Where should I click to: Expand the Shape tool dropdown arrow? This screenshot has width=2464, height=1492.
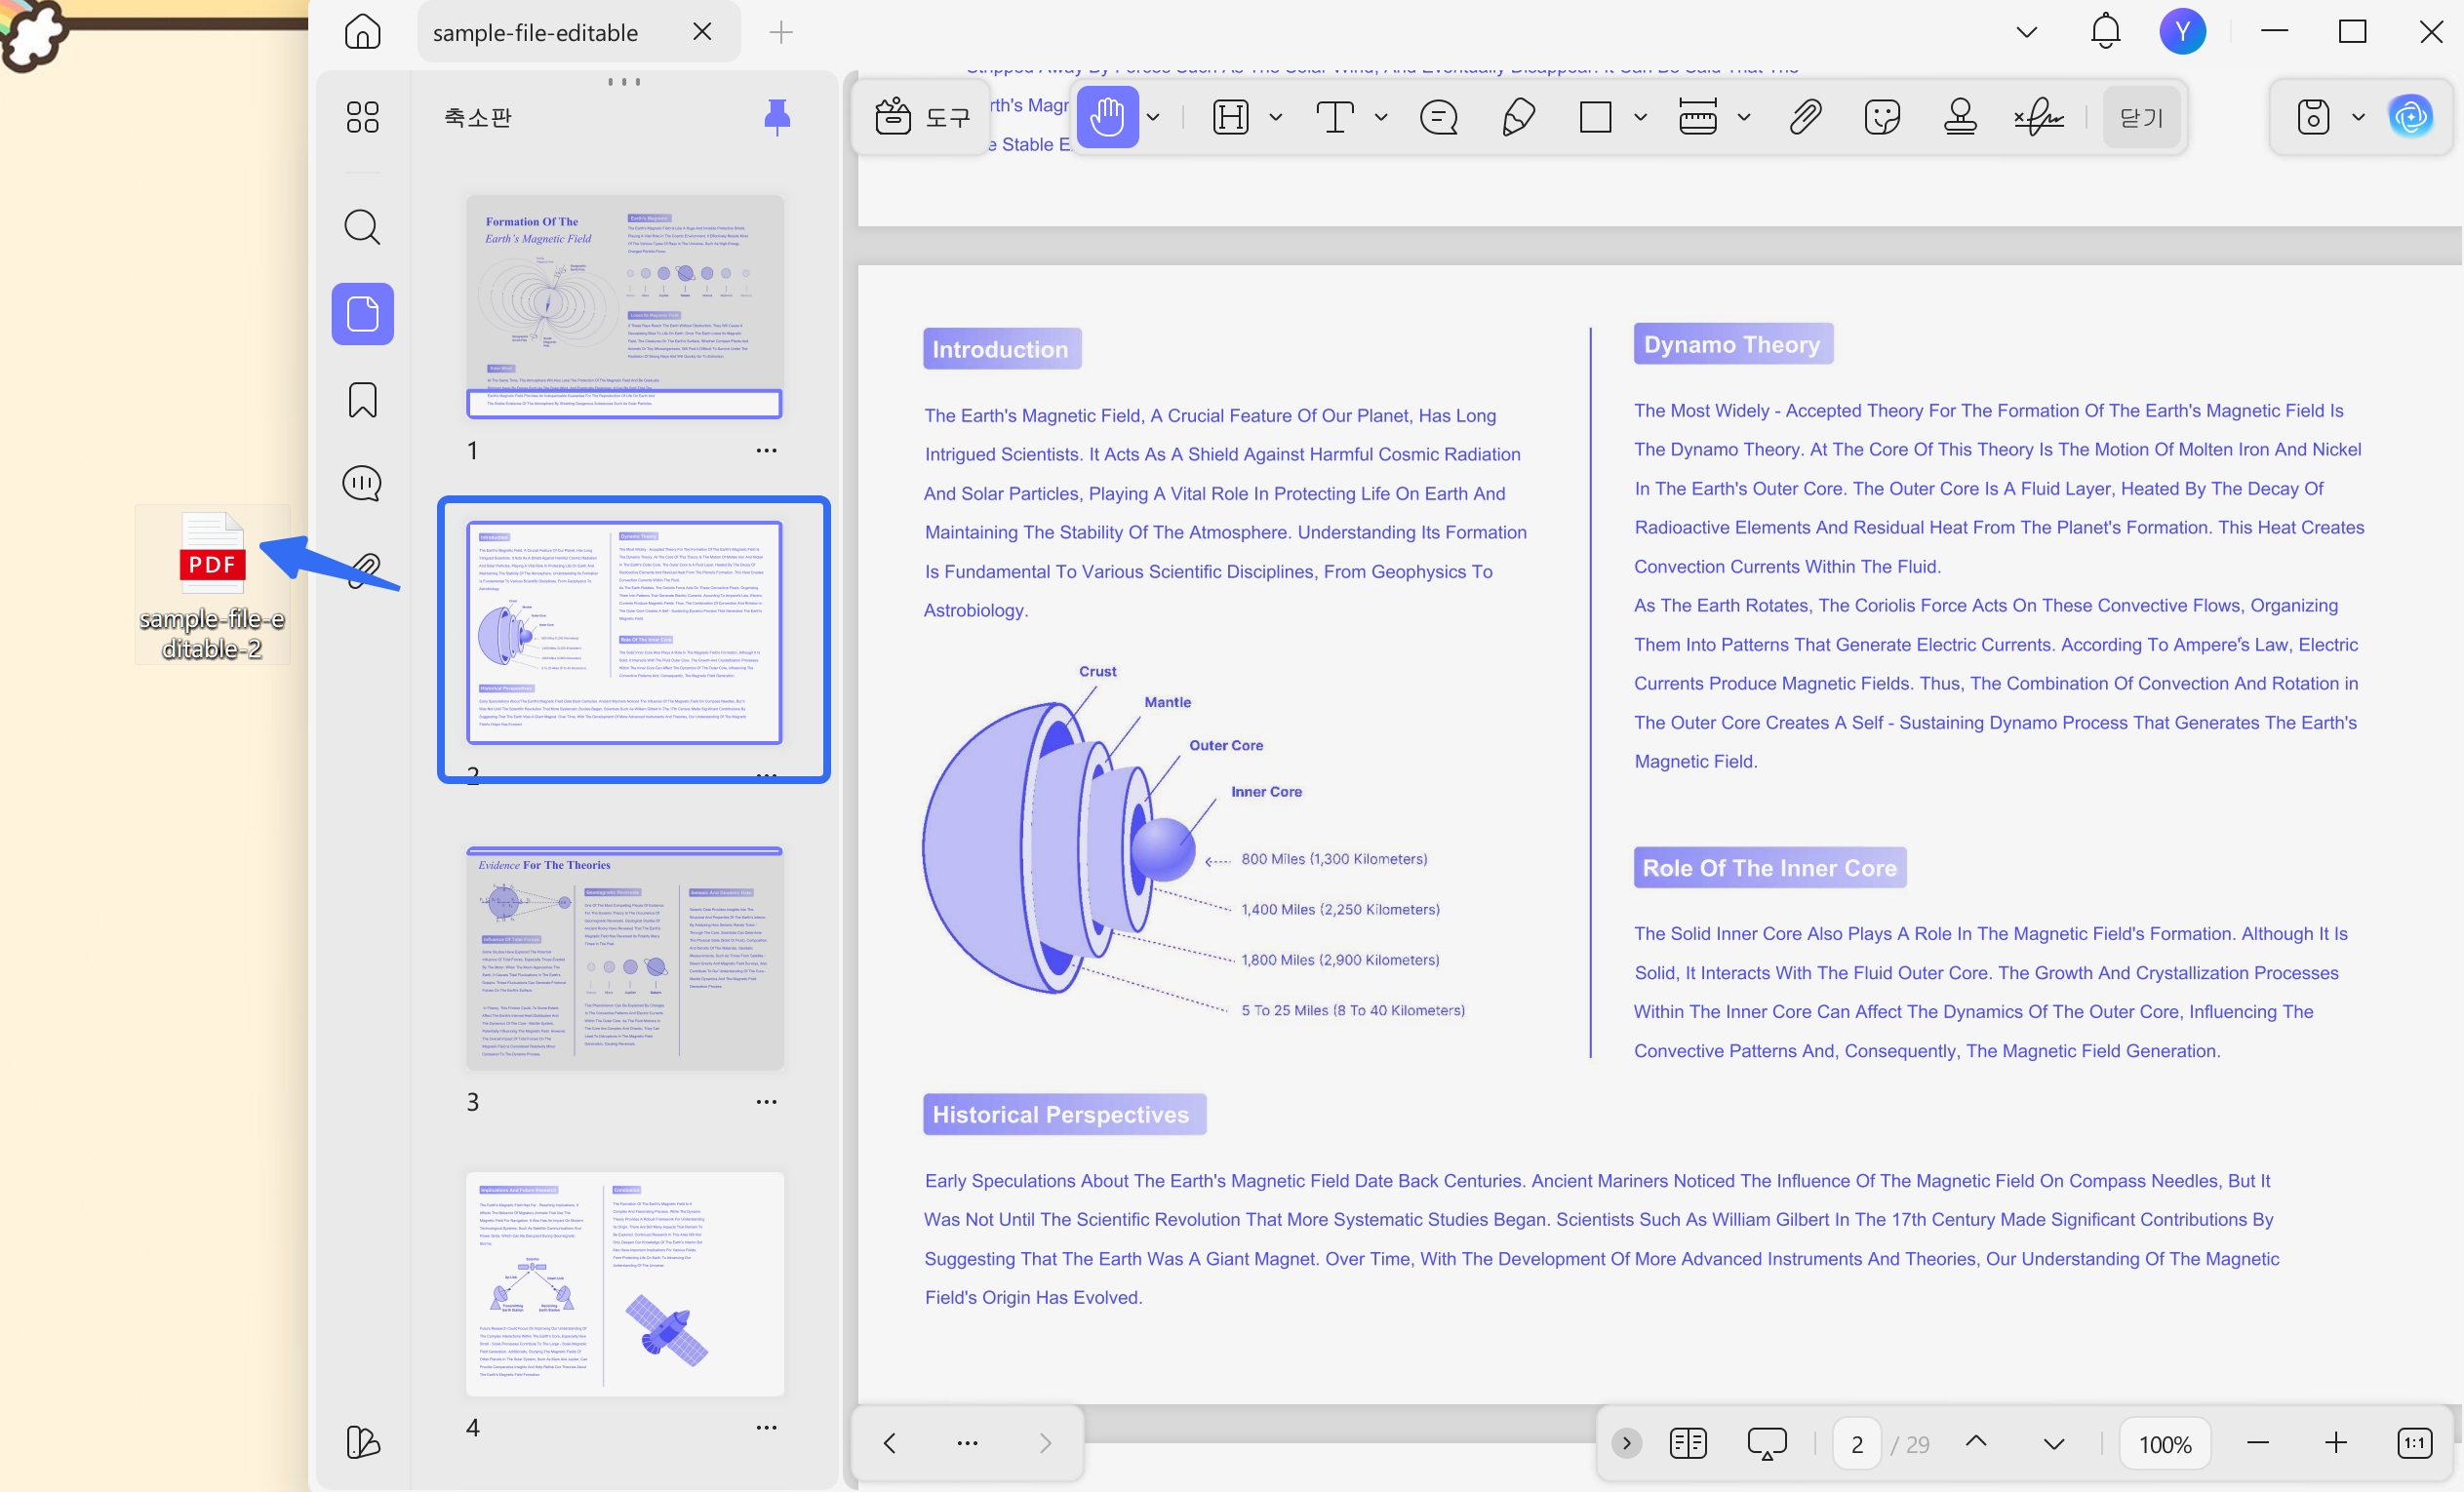[1640, 117]
